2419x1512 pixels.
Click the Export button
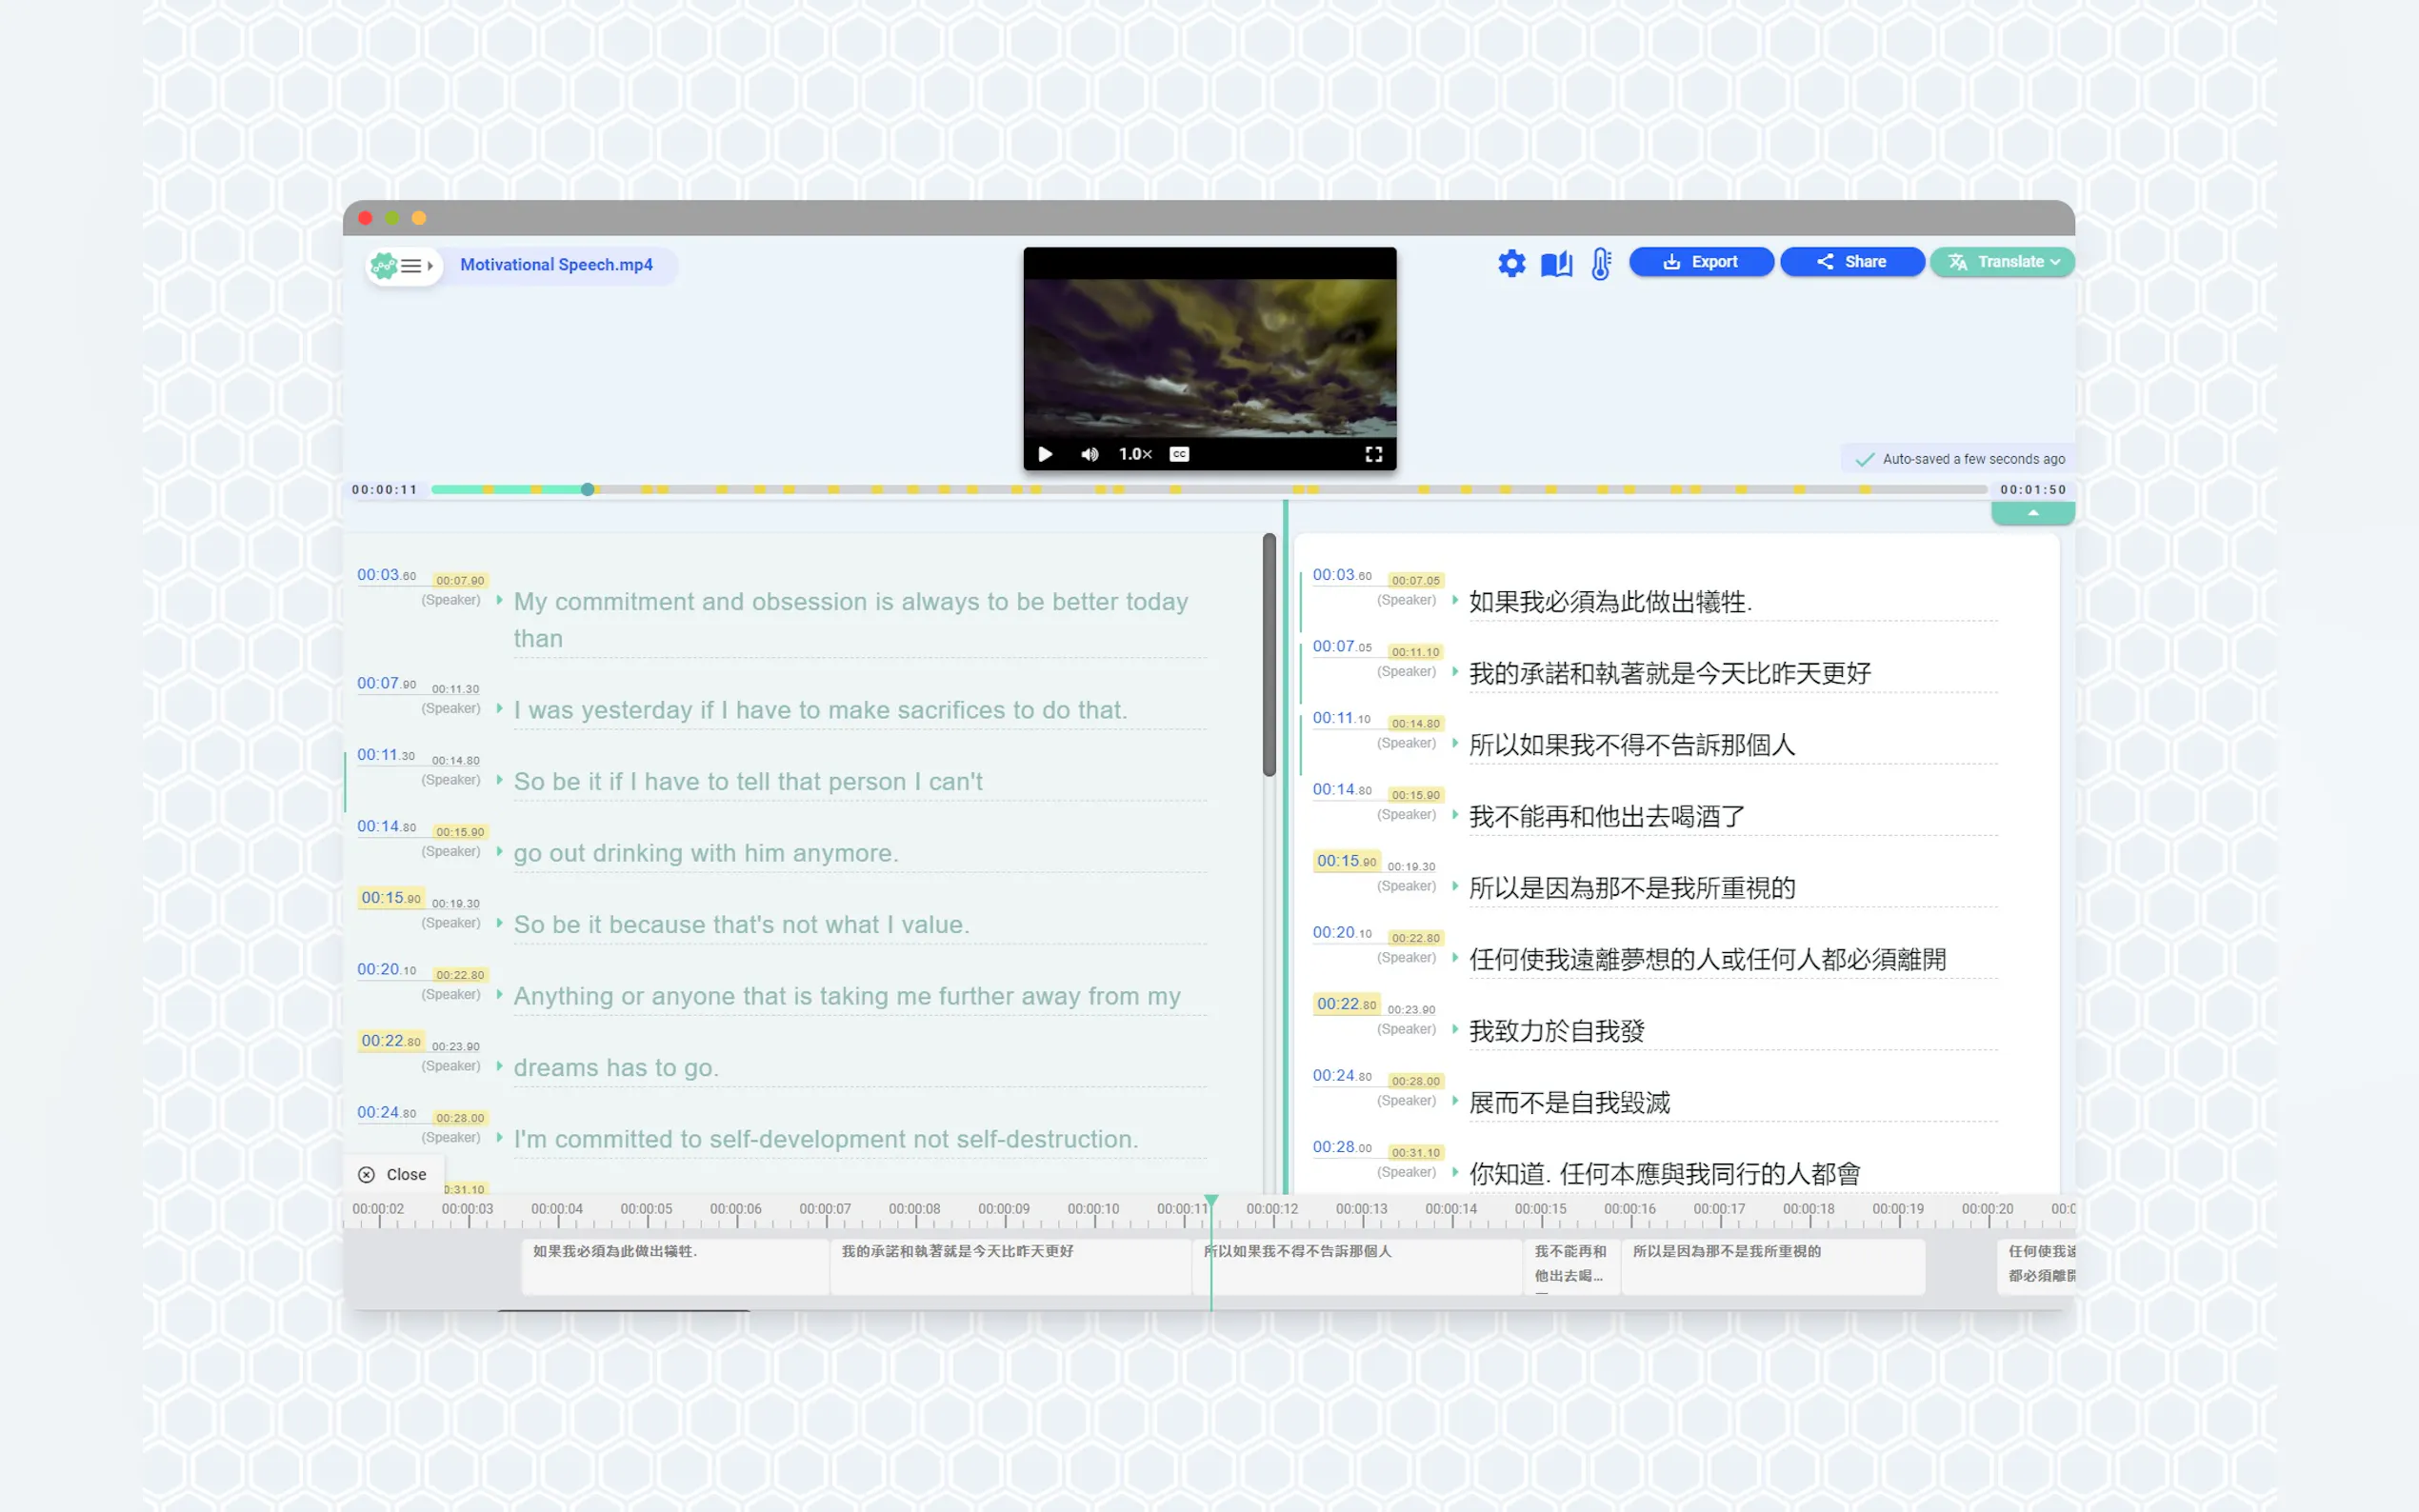(x=1700, y=262)
